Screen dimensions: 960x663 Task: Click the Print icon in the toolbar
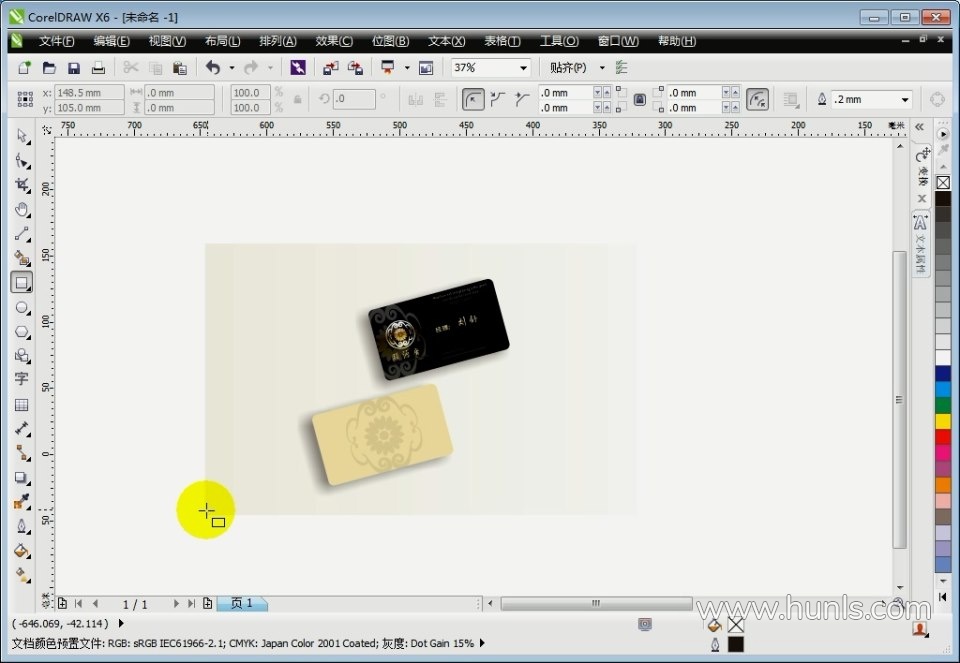pos(98,68)
